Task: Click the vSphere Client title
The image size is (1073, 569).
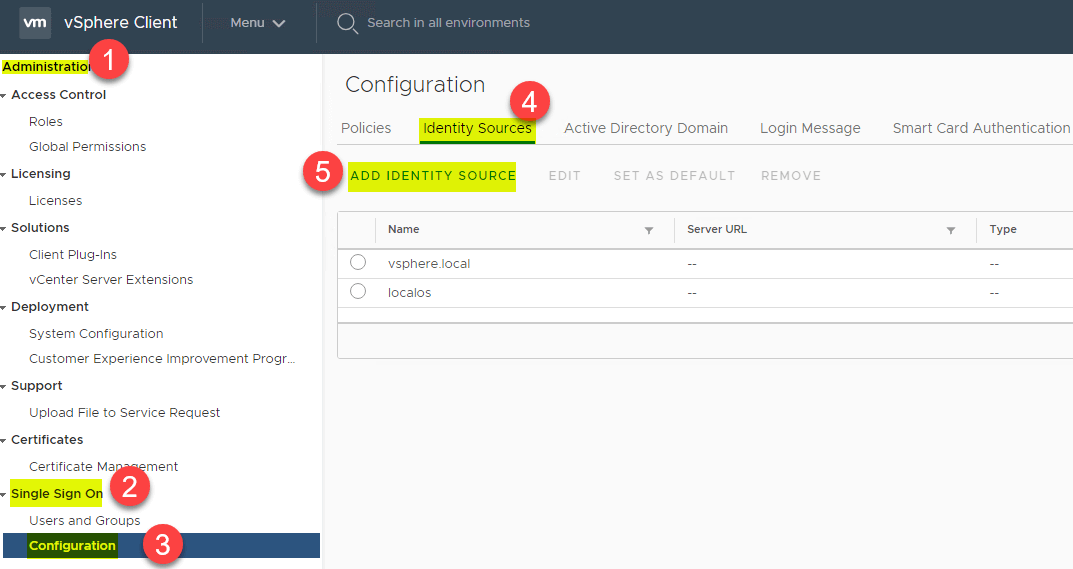Action: point(120,23)
